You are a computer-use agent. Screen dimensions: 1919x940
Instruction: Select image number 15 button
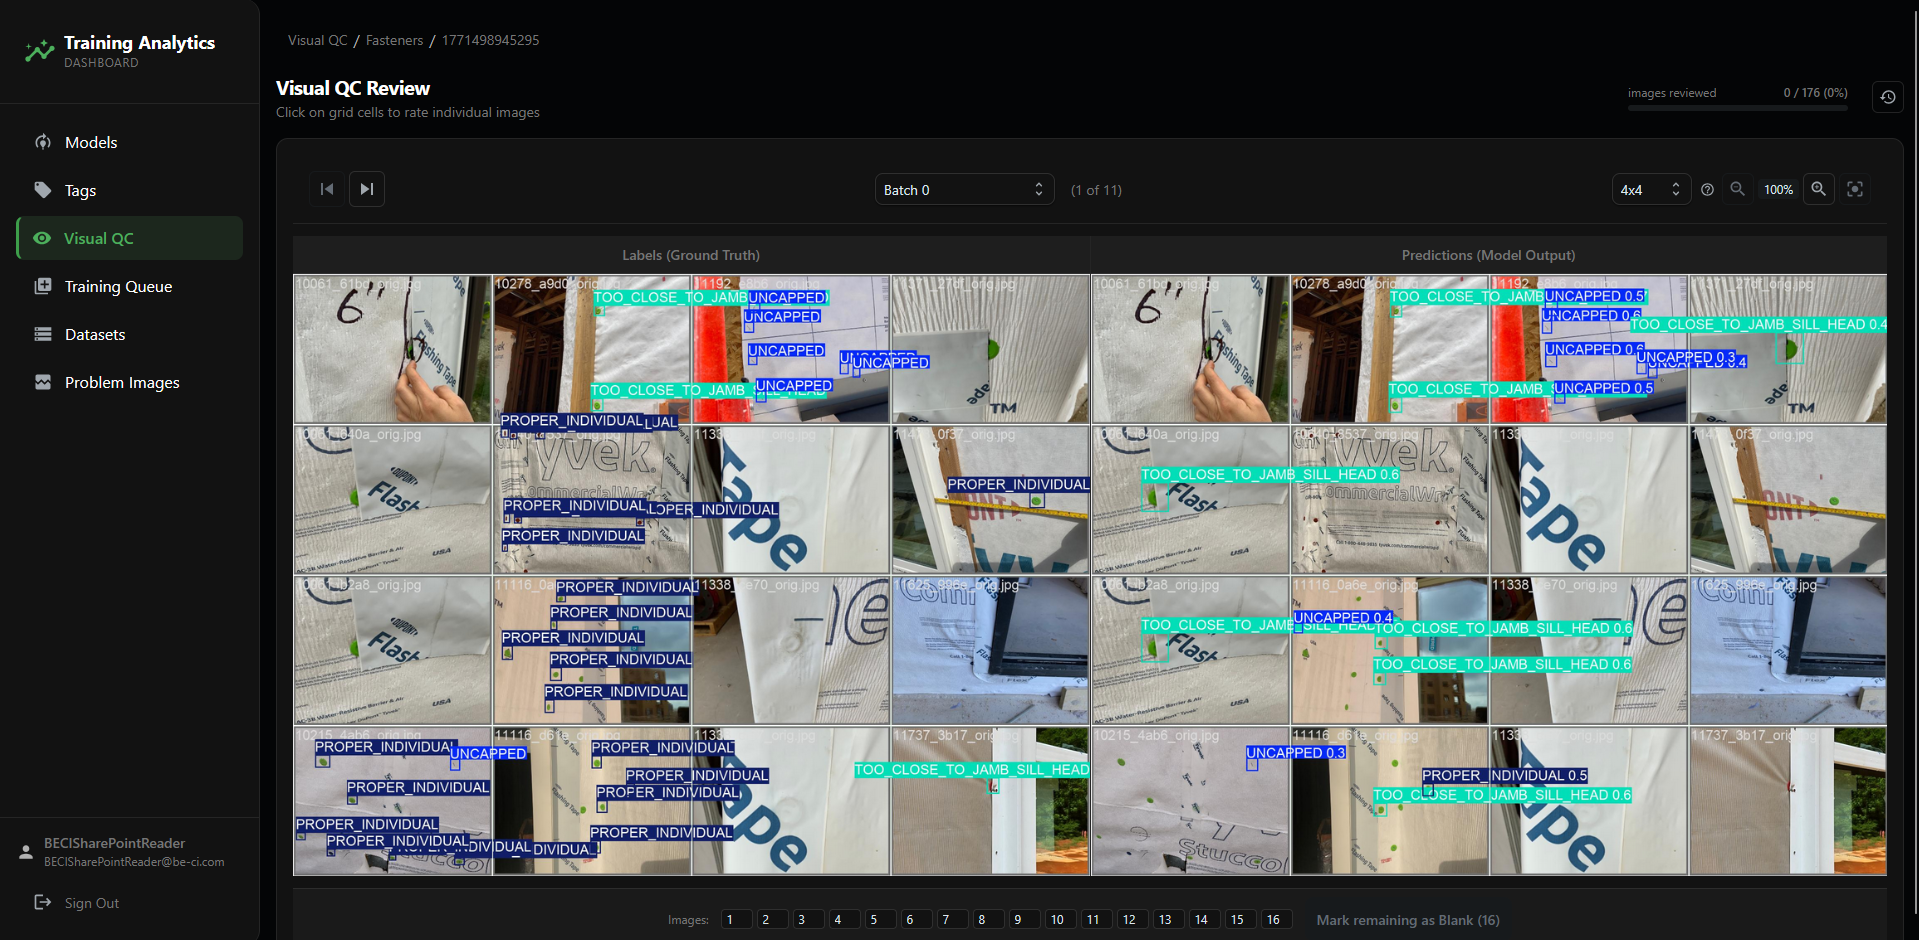[1240, 920]
